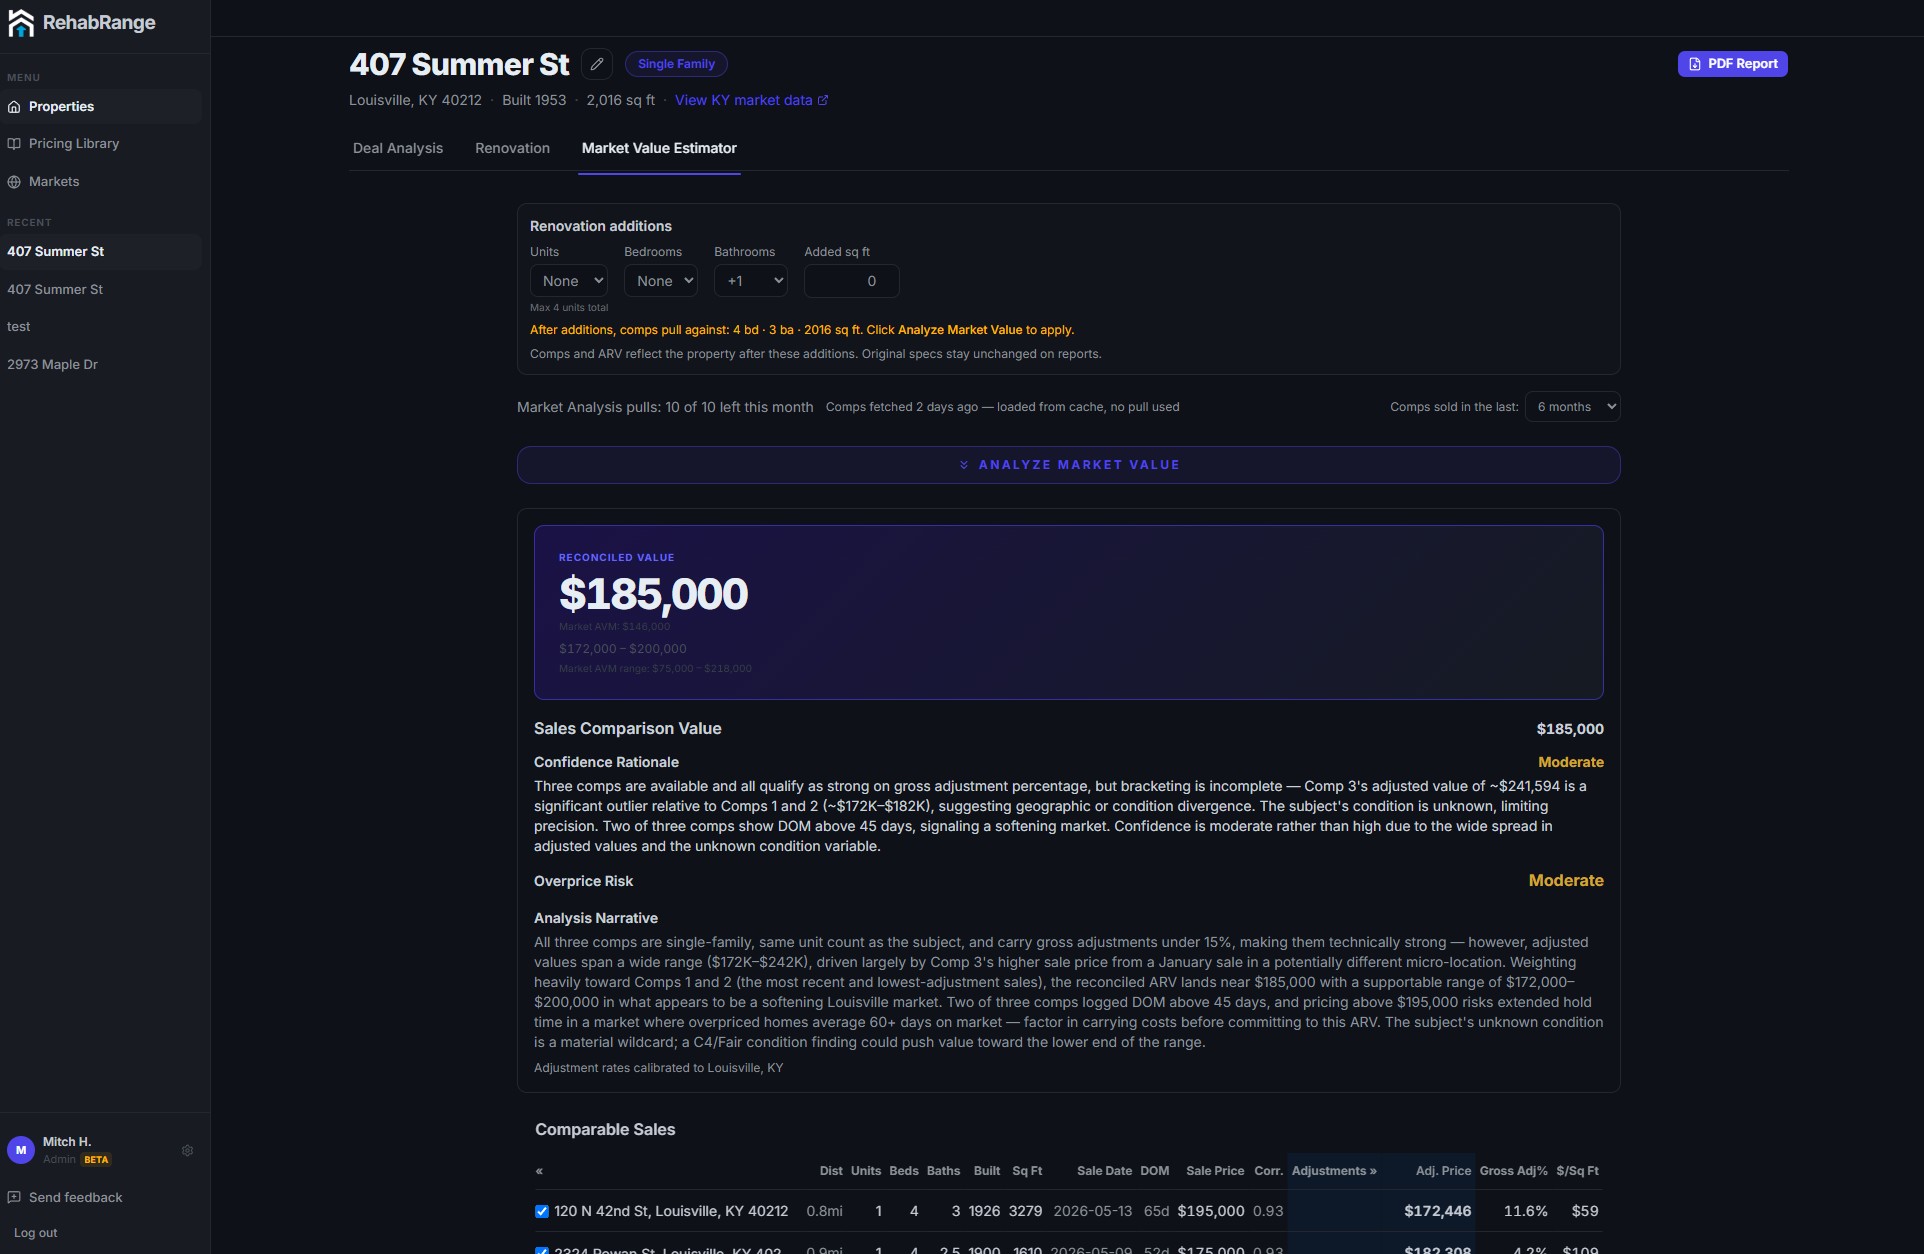
Task: Click the collapse columns double-chevron icon
Action: pyautogui.click(x=539, y=1171)
